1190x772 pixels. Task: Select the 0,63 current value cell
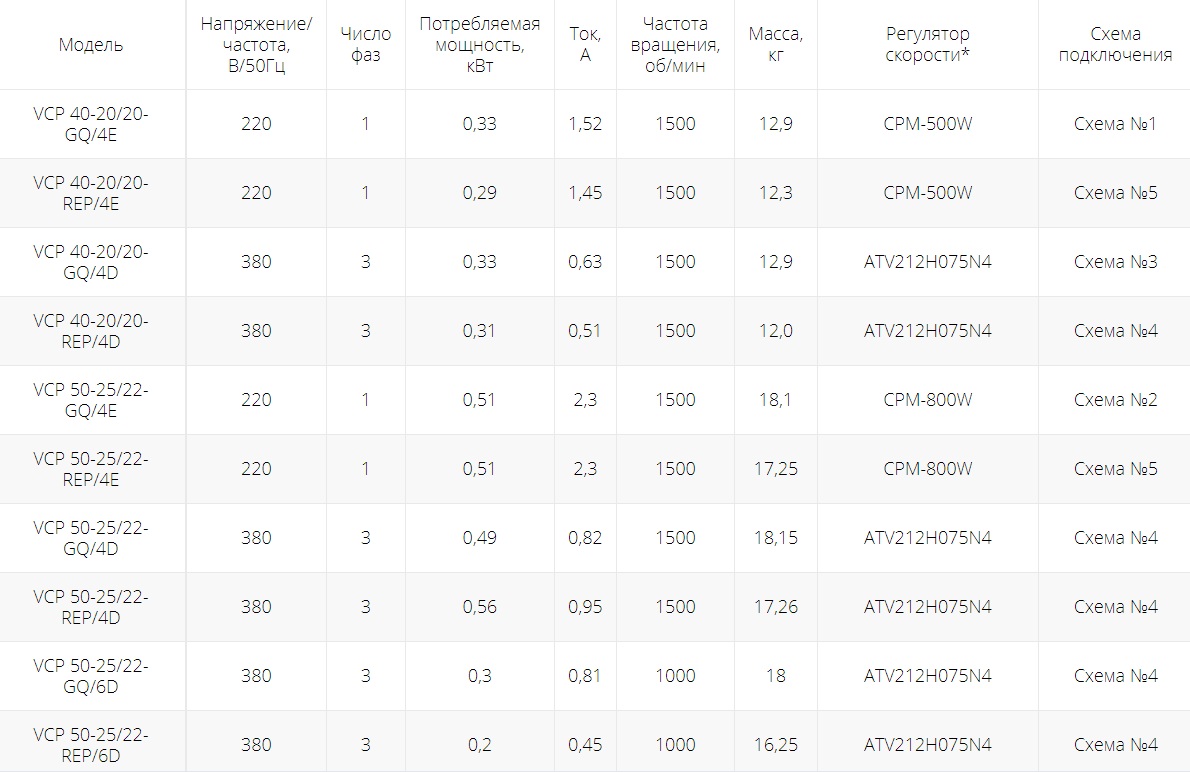(x=584, y=262)
